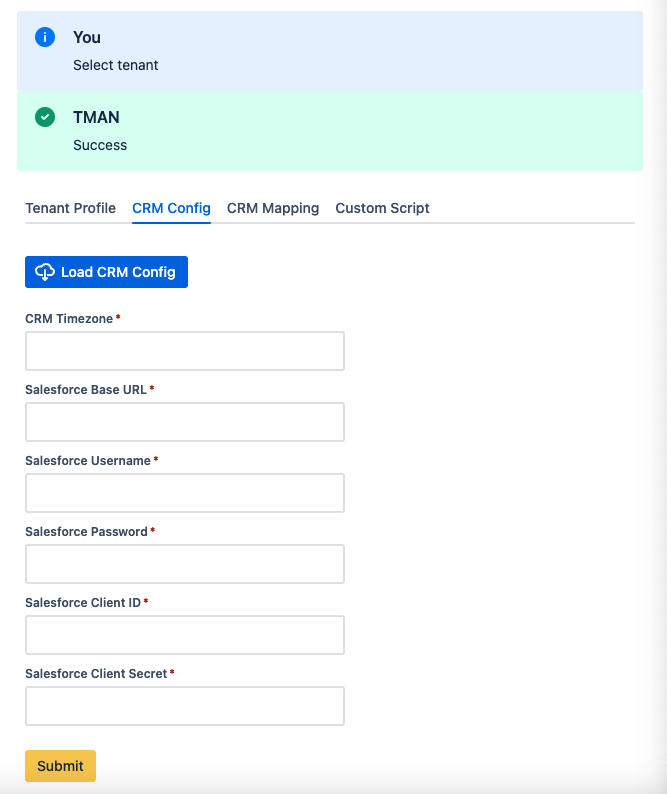667x794 pixels.
Task: Switch to the CRM Mapping tab
Action: (273, 208)
